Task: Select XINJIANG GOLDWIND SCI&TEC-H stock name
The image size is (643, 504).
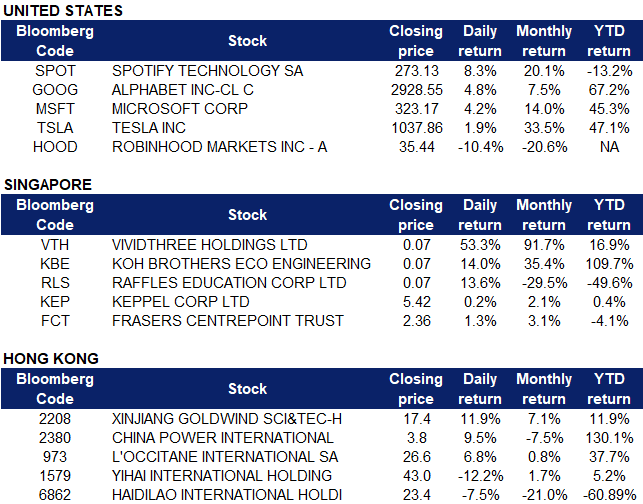Action: click(227, 419)
